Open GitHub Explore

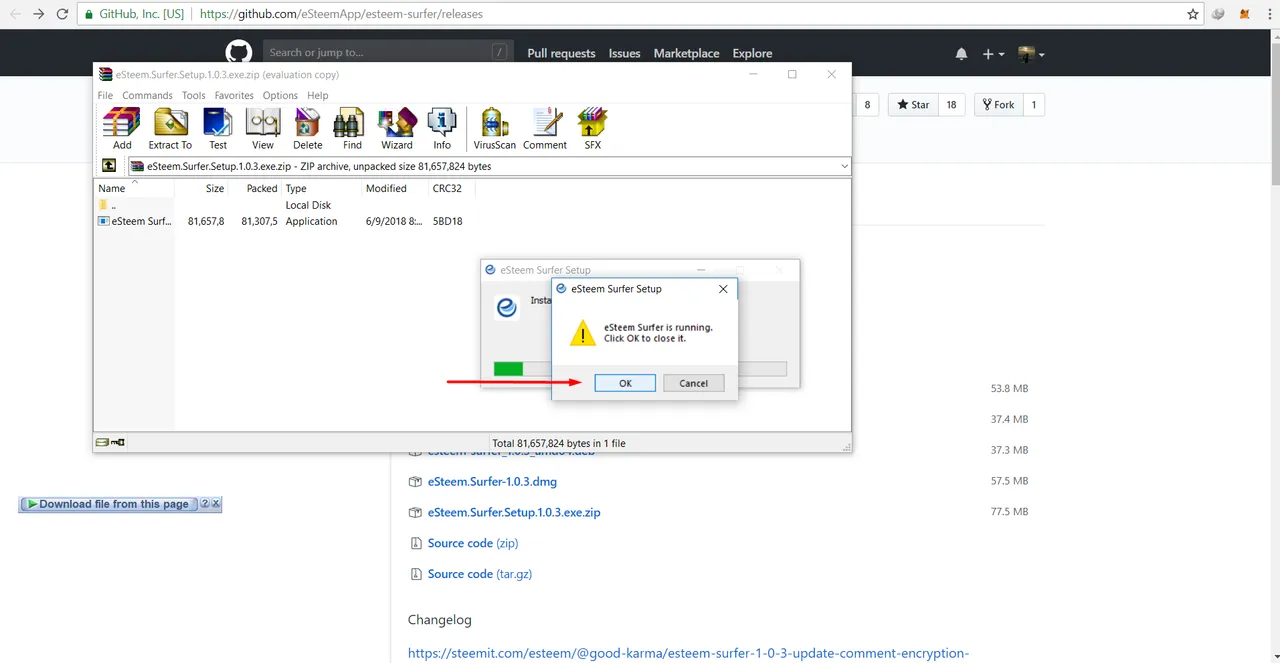752,54
